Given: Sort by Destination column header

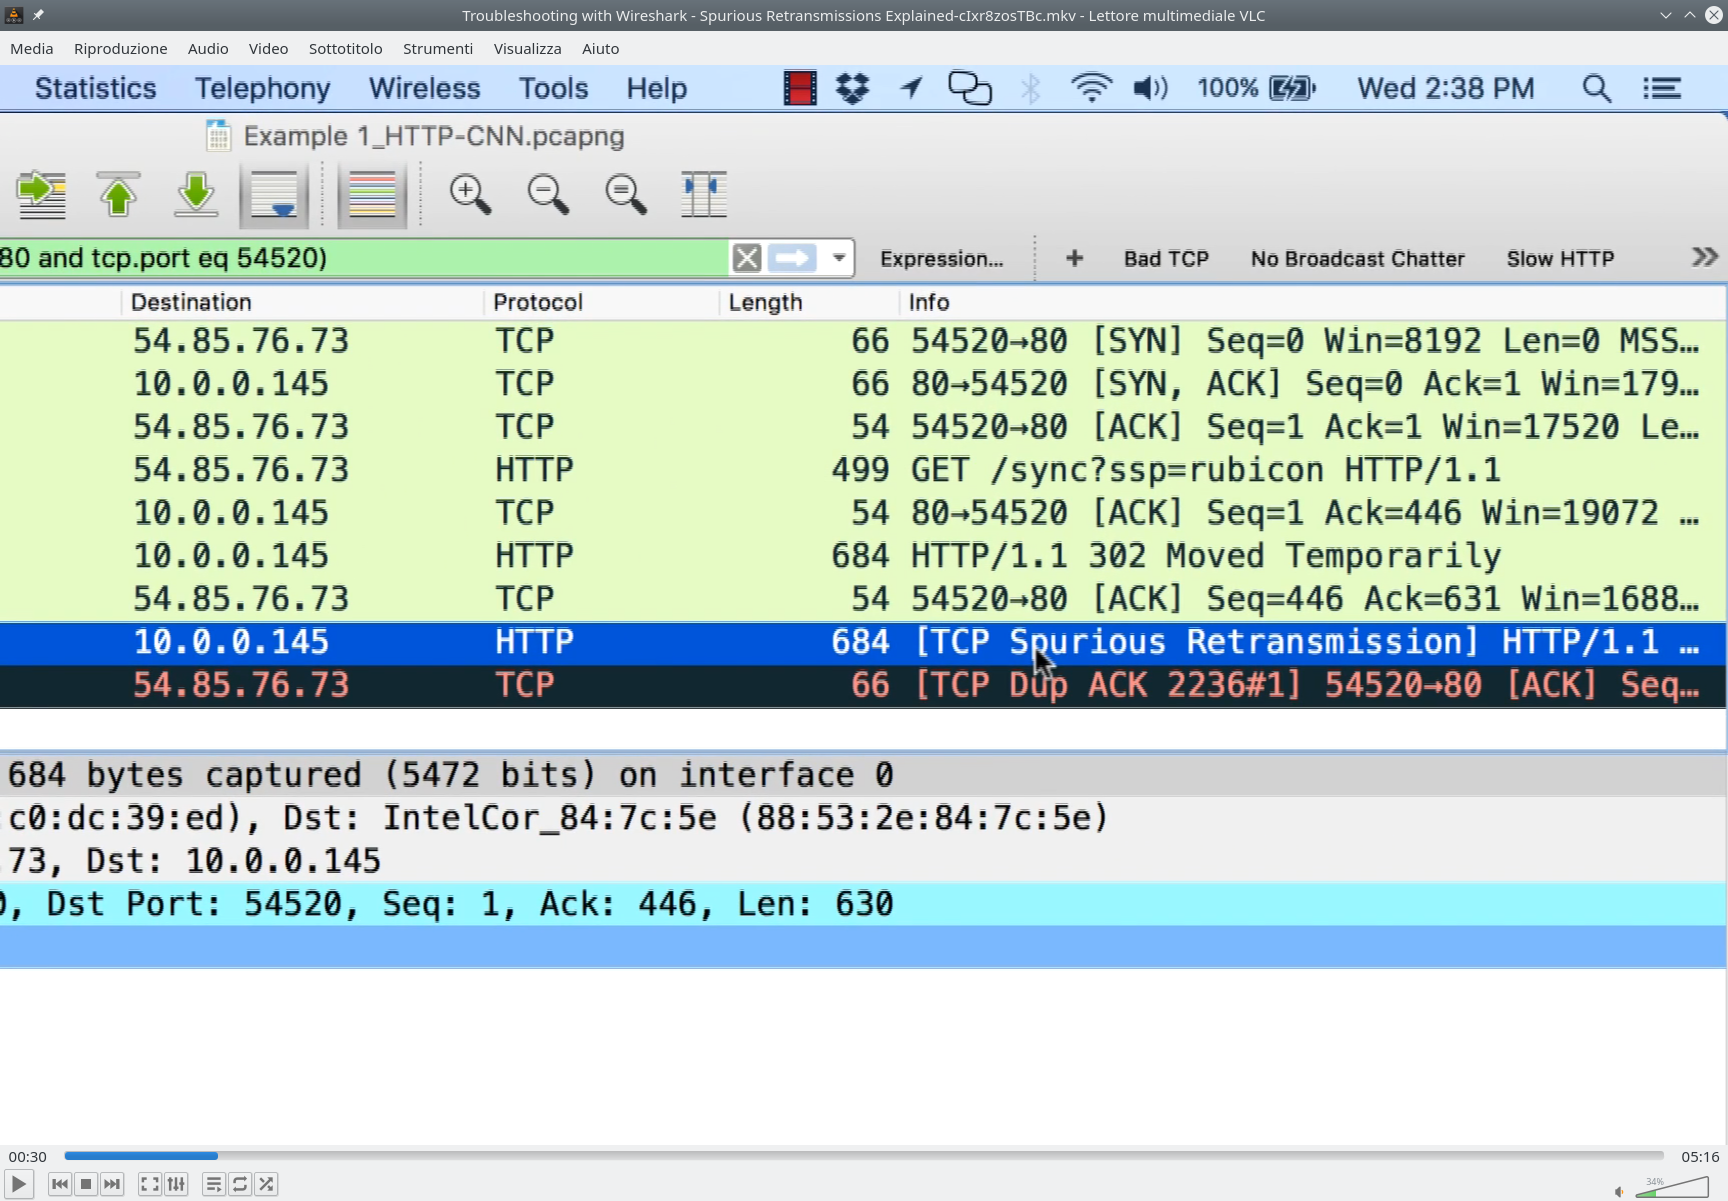Looking at the screenshot, I should click(x=302, y=302).
